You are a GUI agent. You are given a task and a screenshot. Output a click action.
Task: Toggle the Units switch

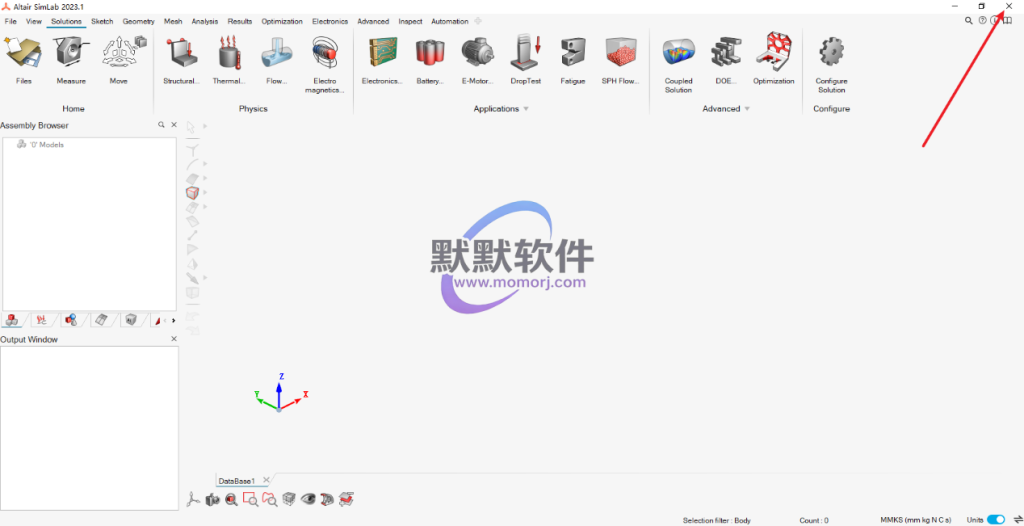tap(995, 520)
